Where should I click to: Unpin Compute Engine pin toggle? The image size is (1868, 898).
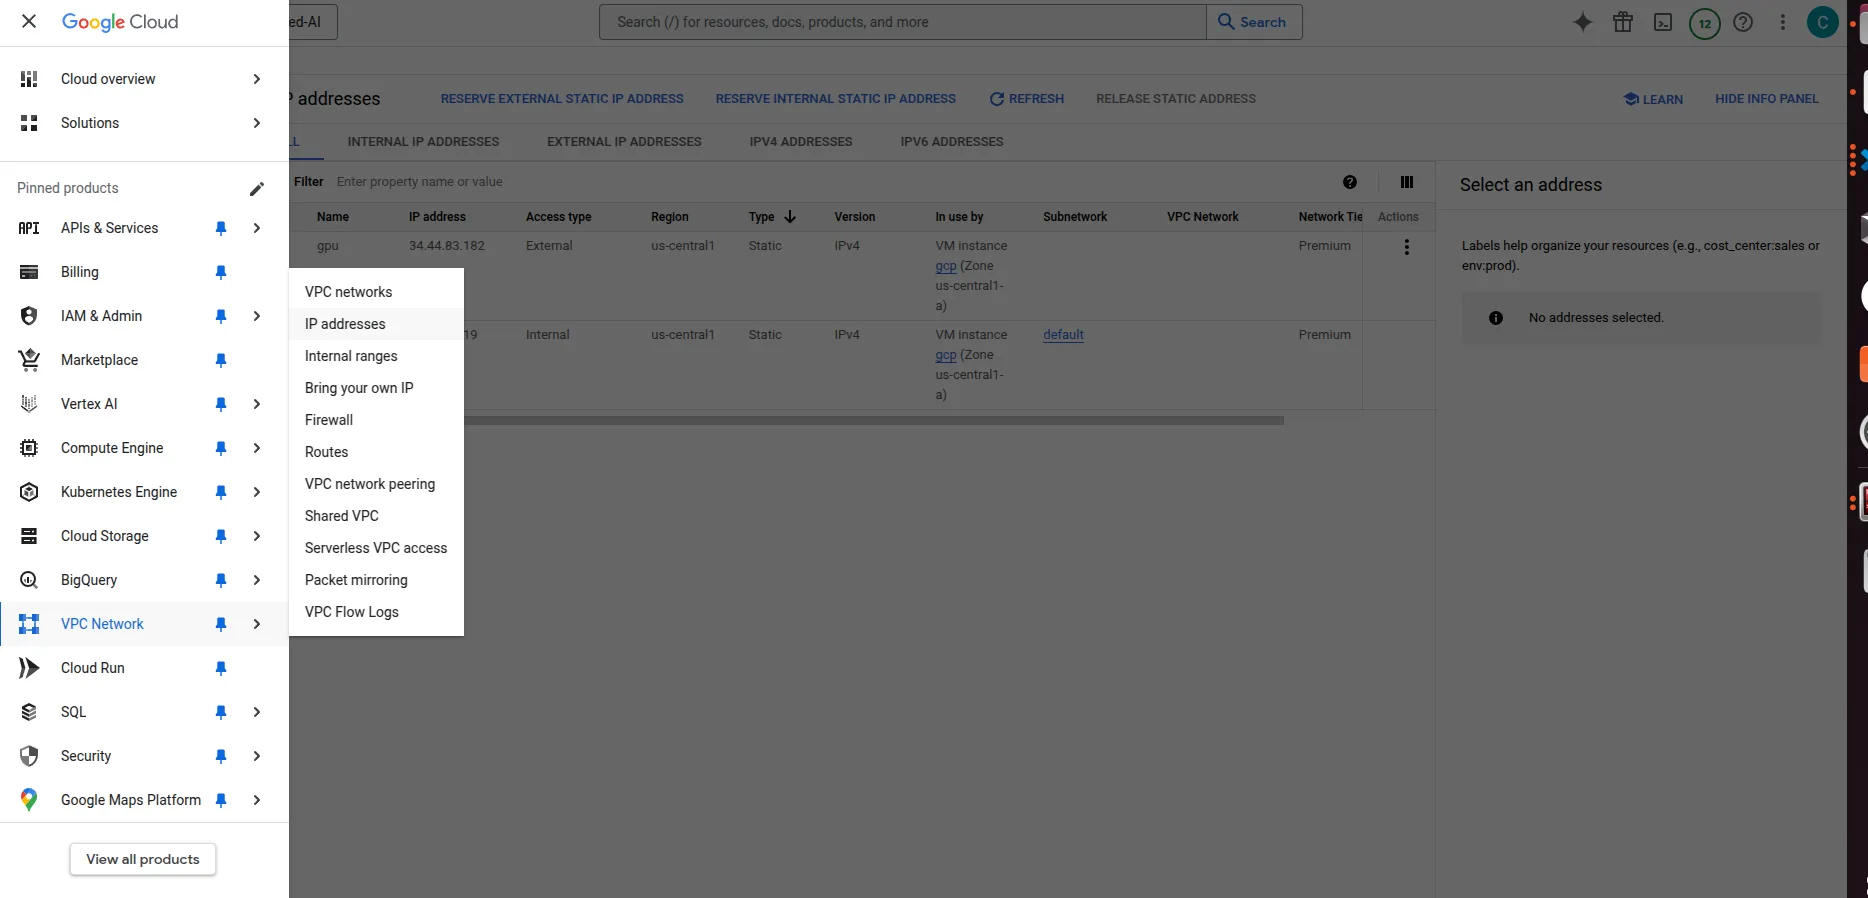point(221,448)
